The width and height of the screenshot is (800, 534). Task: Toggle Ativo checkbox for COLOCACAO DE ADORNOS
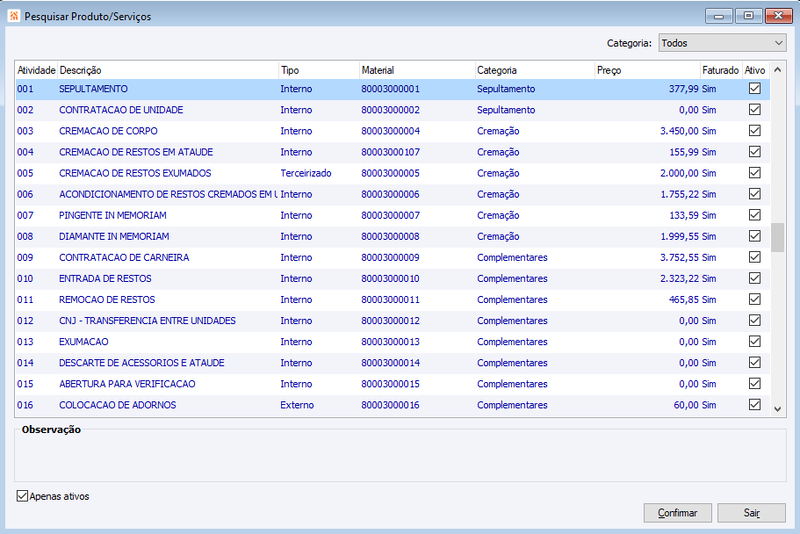[755, 405]
